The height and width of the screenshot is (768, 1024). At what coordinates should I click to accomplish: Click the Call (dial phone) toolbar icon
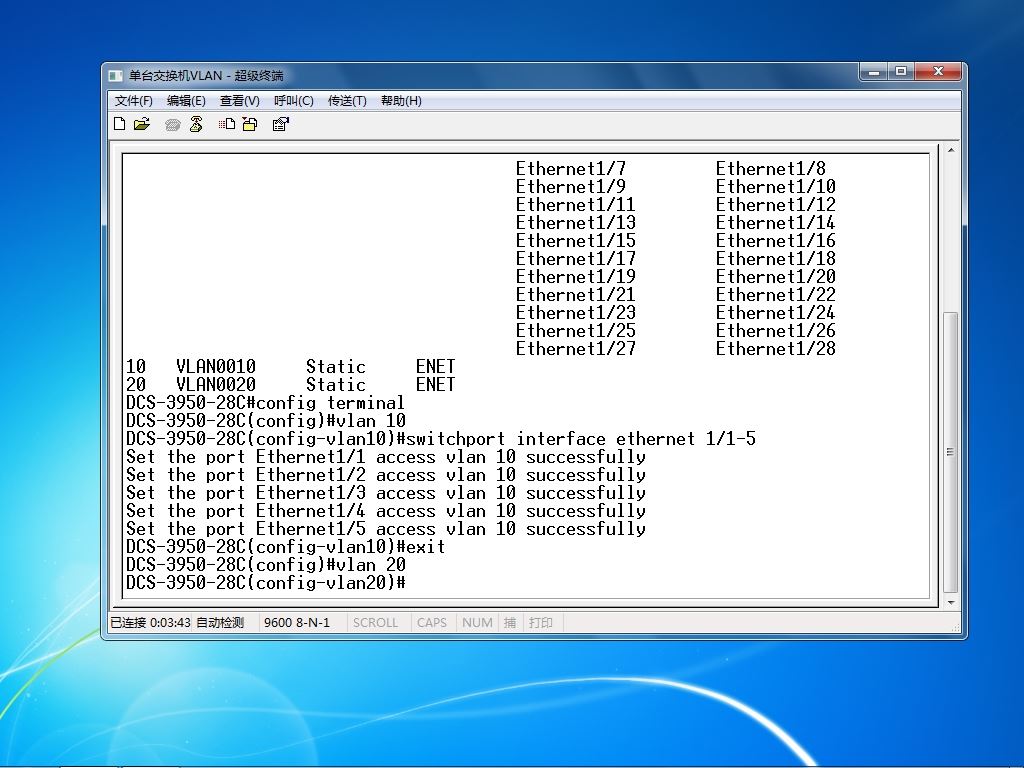pyautogui.click(x=172, y=125)
